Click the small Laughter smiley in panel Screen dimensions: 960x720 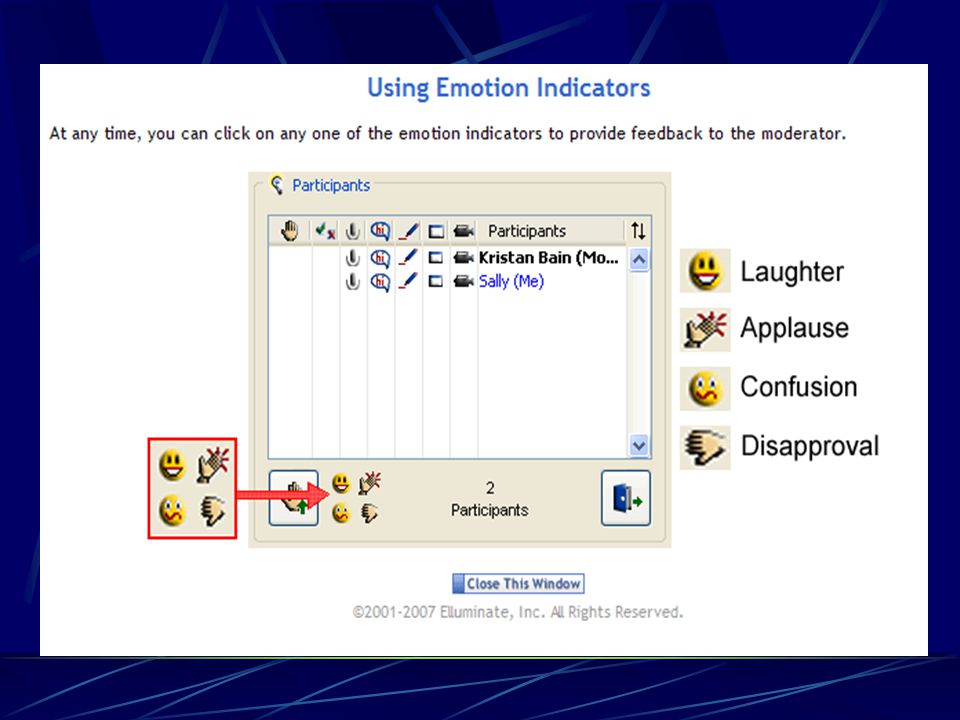tap(341, 484)
